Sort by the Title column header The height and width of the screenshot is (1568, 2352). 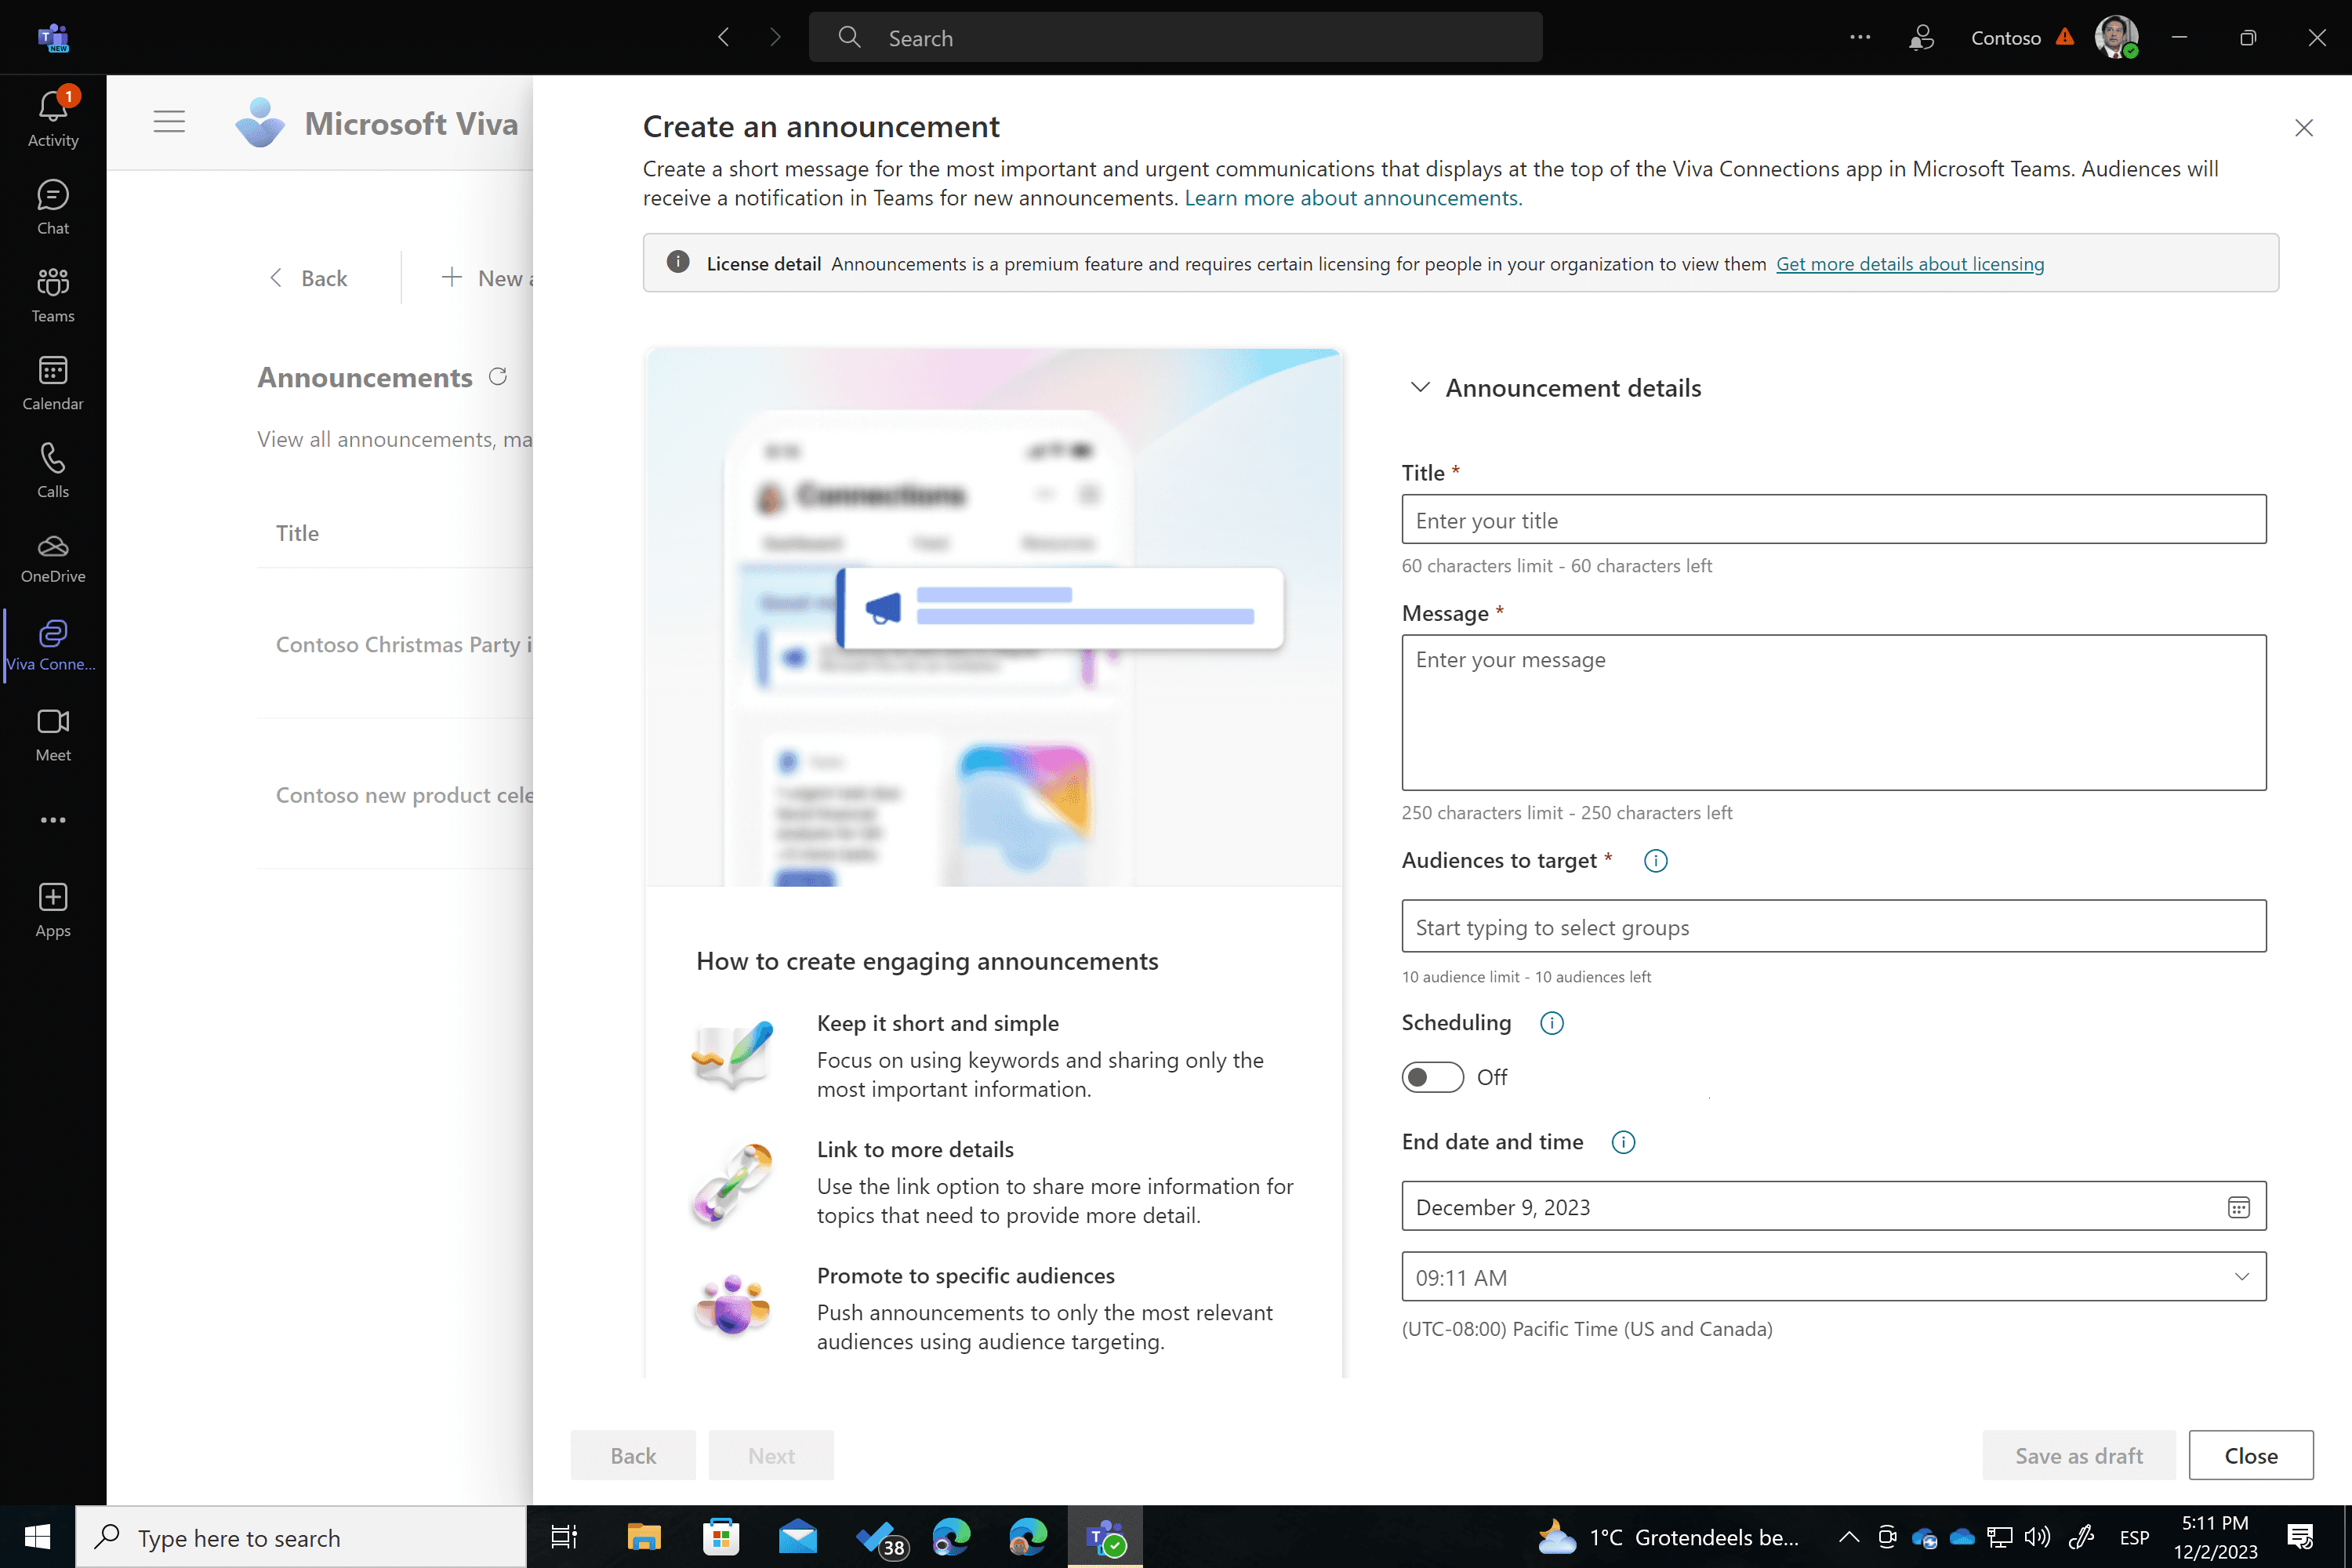click(297, 533)
